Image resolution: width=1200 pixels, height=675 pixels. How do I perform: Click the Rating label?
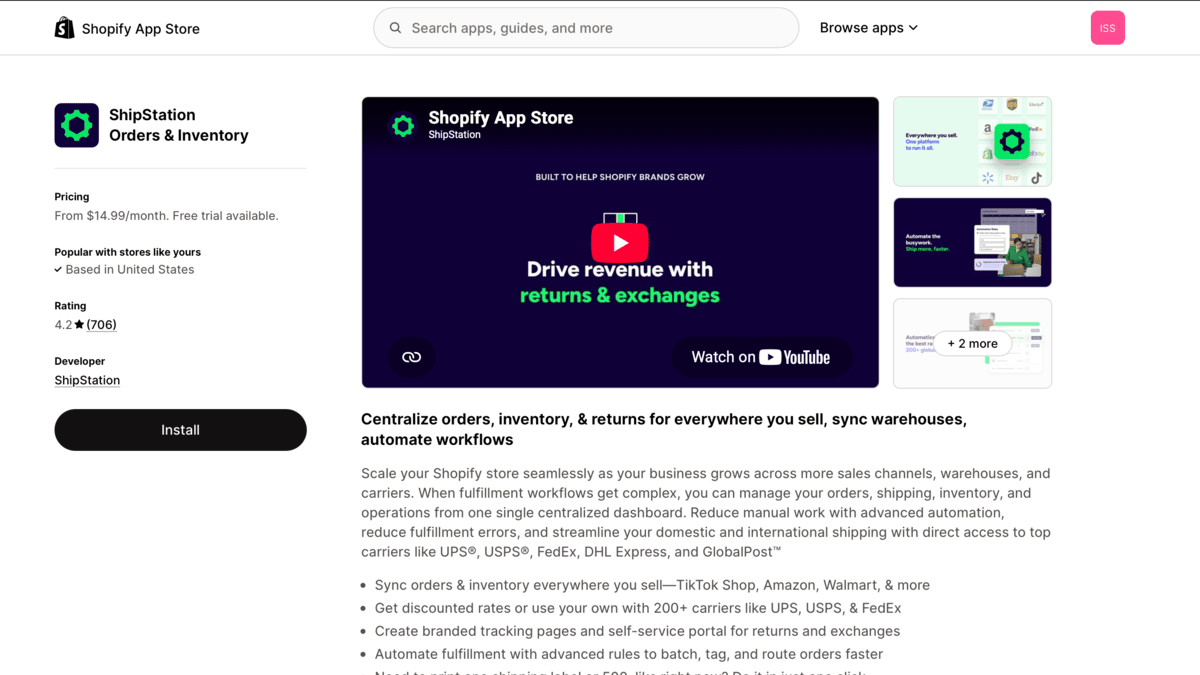pyautogui.click(x=70, y=306)
